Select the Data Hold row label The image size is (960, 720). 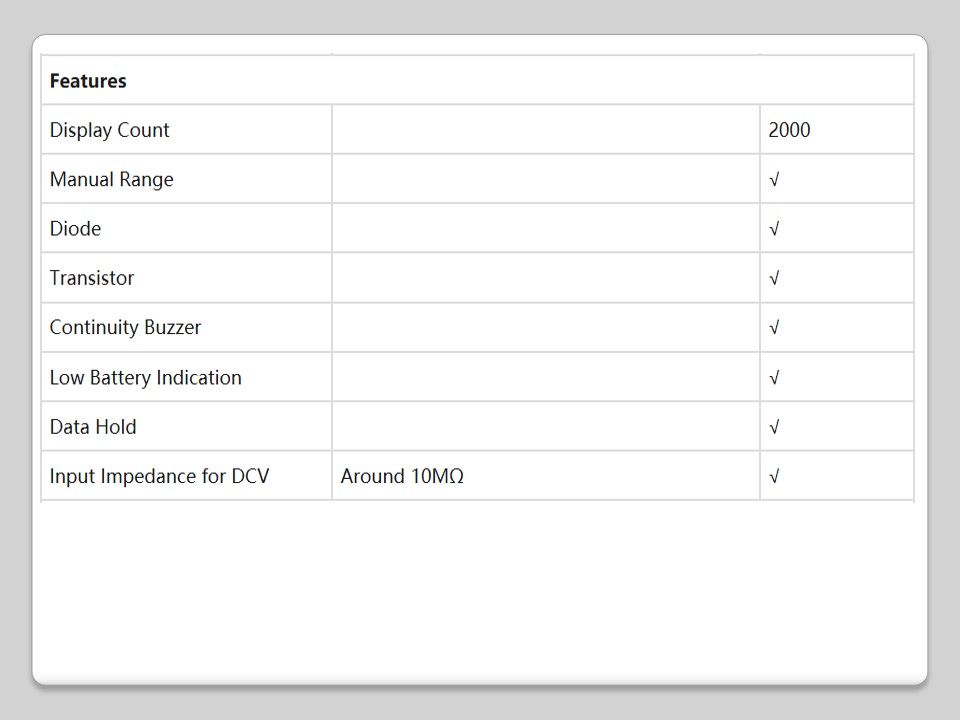coord(93,427)
